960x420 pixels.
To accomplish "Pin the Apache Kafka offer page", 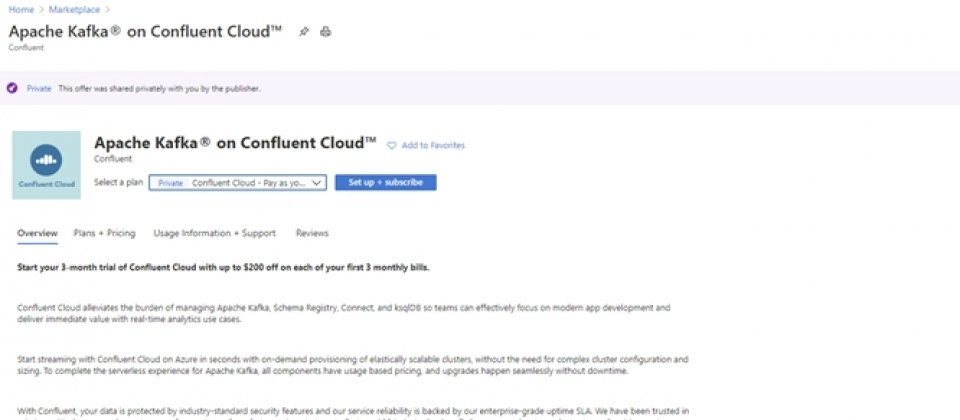I will click(304, 32).
